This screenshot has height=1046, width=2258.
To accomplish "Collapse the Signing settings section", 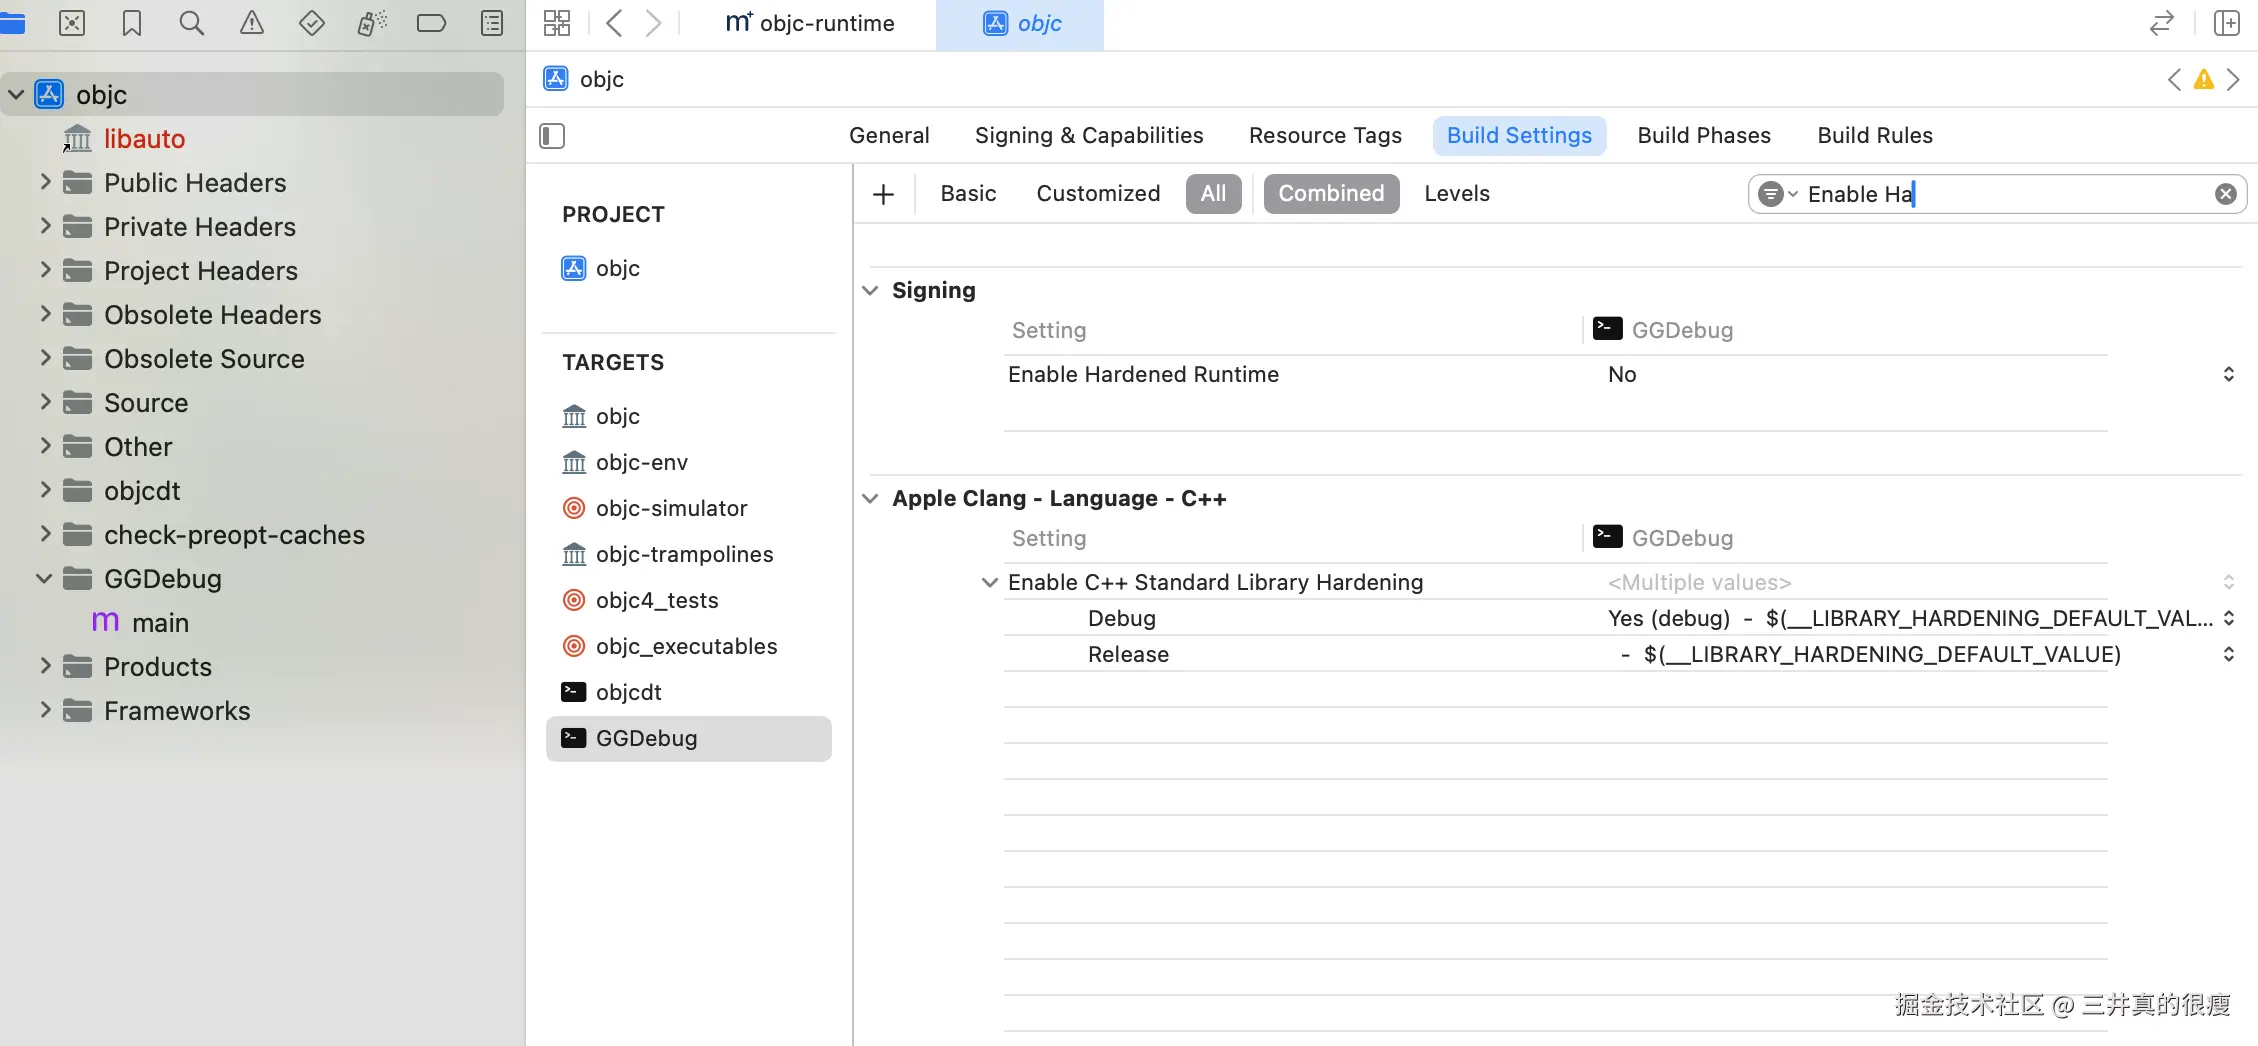I will pos(870,290).
